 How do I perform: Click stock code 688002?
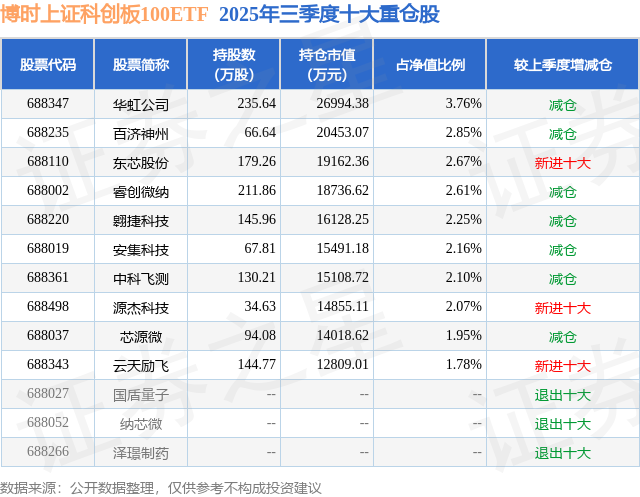click(x=48, y=191)
